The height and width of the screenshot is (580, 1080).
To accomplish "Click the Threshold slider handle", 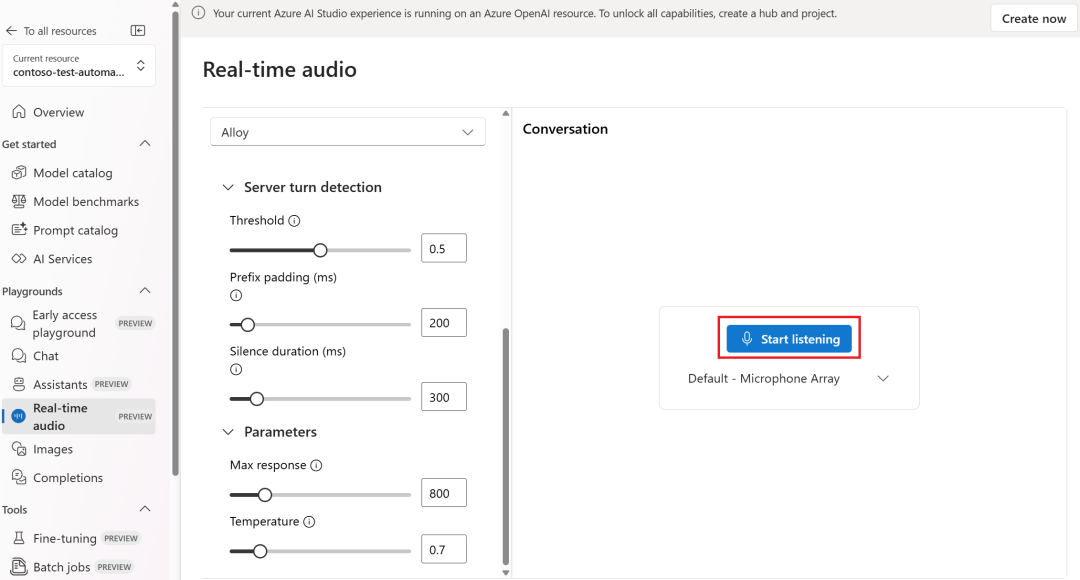I will click(320, 250).
